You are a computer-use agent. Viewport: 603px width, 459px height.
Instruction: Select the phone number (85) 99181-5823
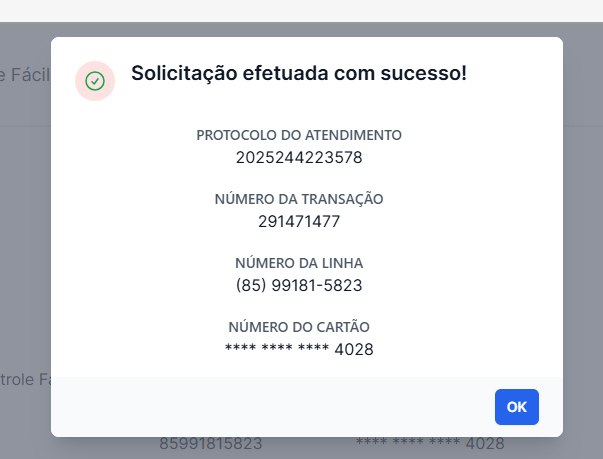click(299, 285)
